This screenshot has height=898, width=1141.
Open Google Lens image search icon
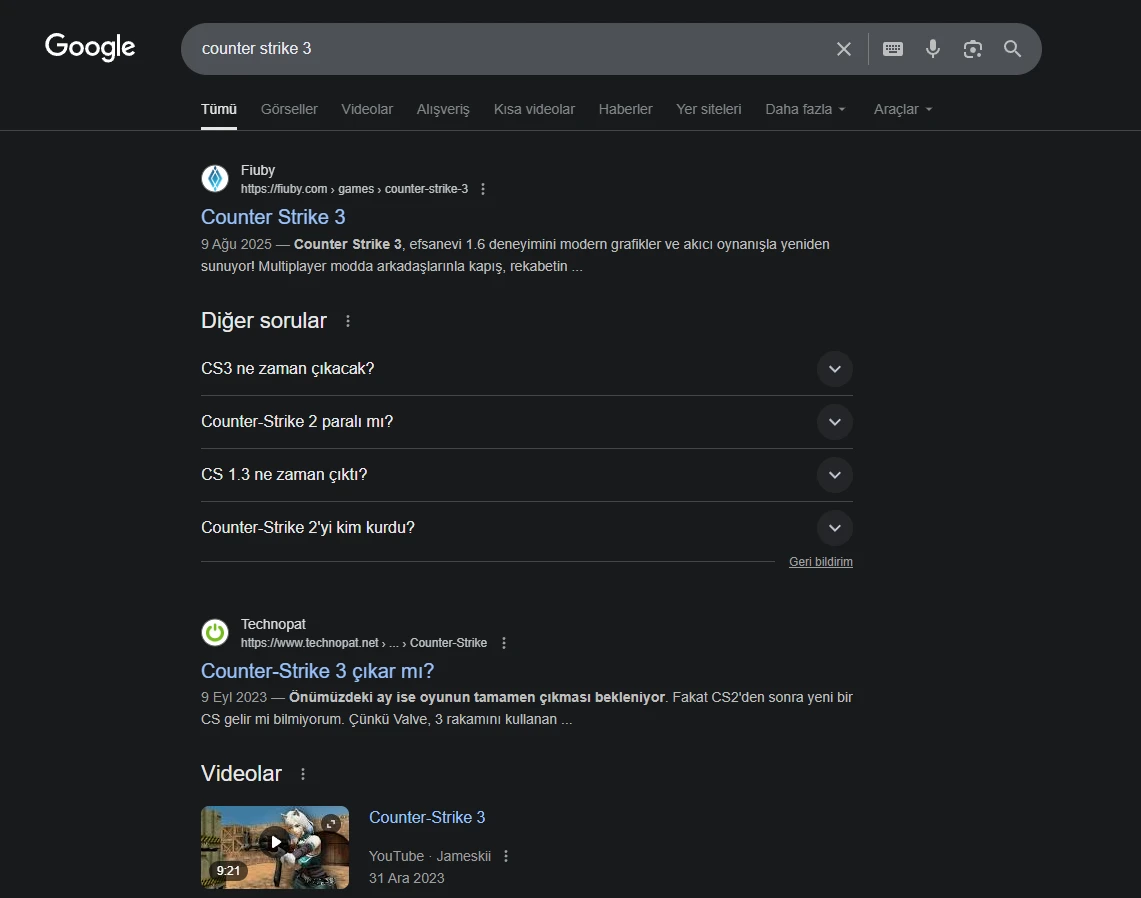973,49
